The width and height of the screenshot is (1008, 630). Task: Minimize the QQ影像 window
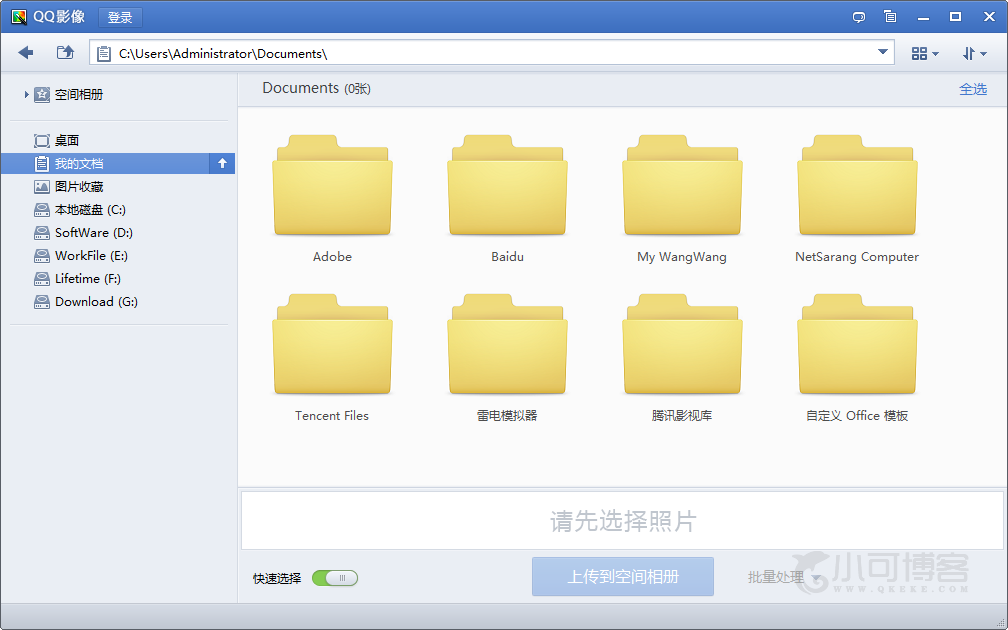[924, 17]
